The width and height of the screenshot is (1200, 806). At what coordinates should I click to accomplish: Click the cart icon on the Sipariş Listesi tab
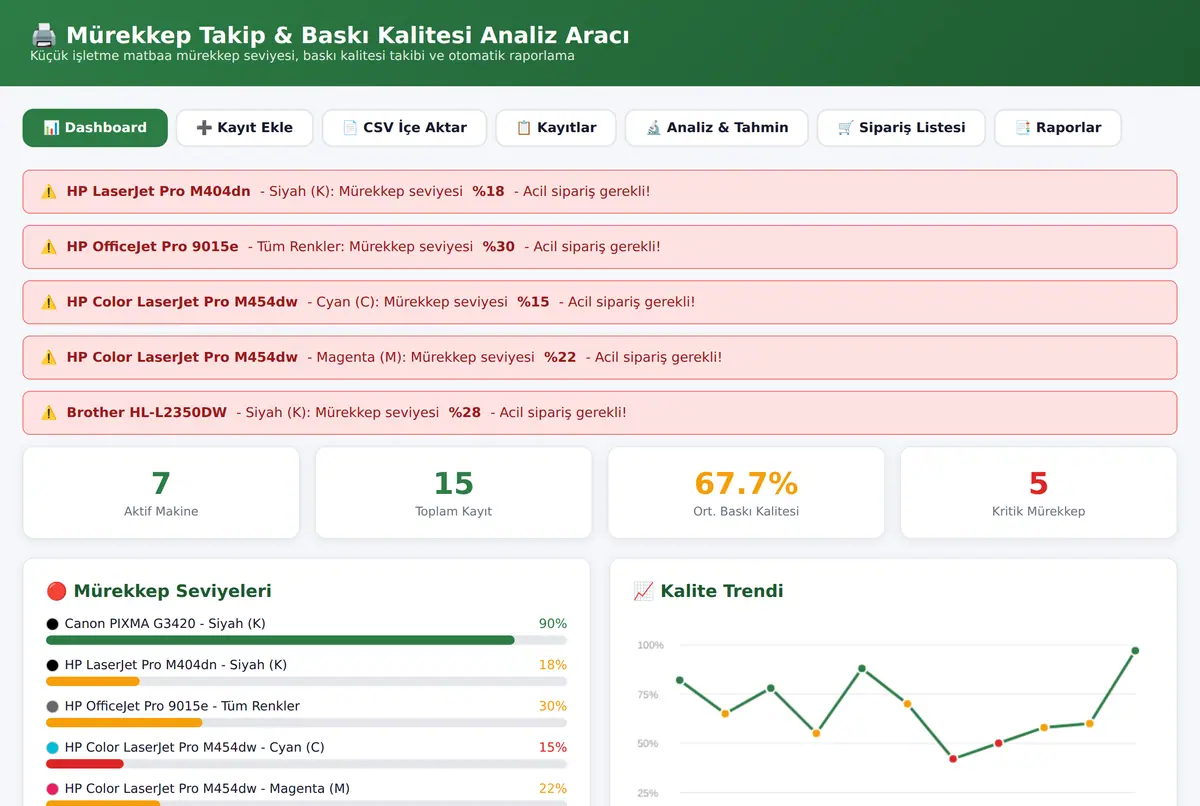click(x=846, y=128)
